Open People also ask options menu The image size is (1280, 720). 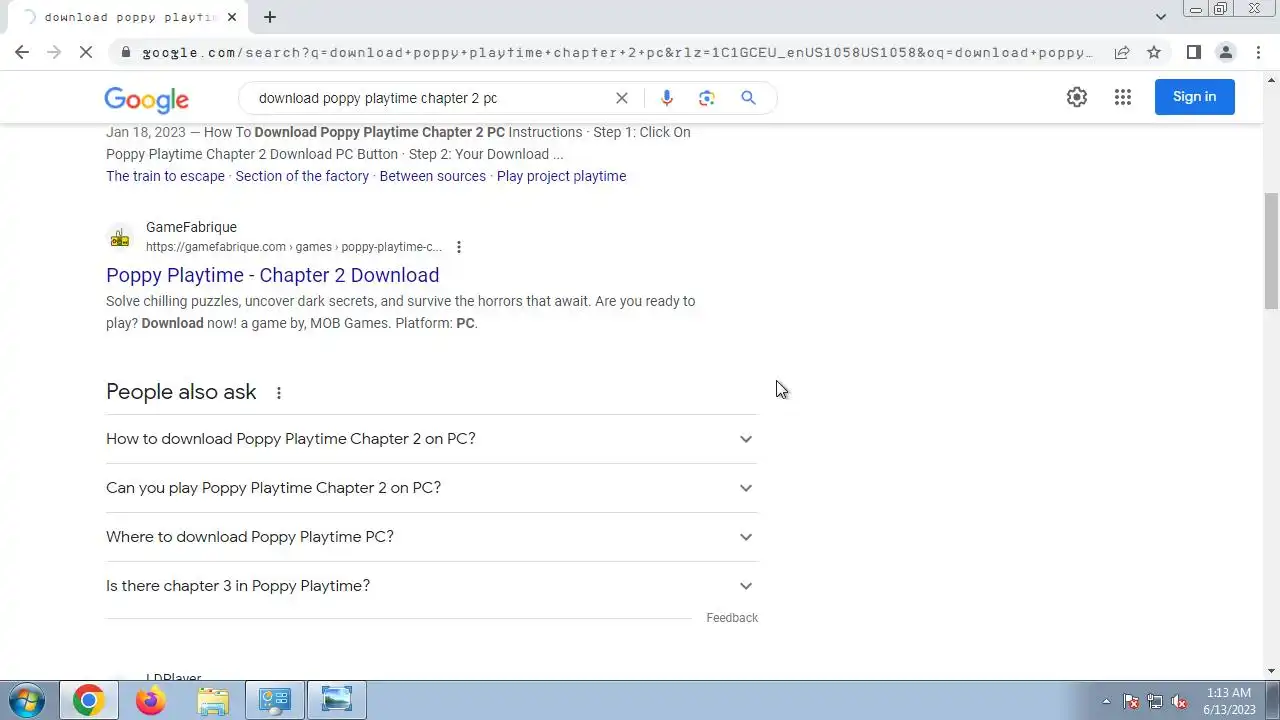click(x=279, y=393)
